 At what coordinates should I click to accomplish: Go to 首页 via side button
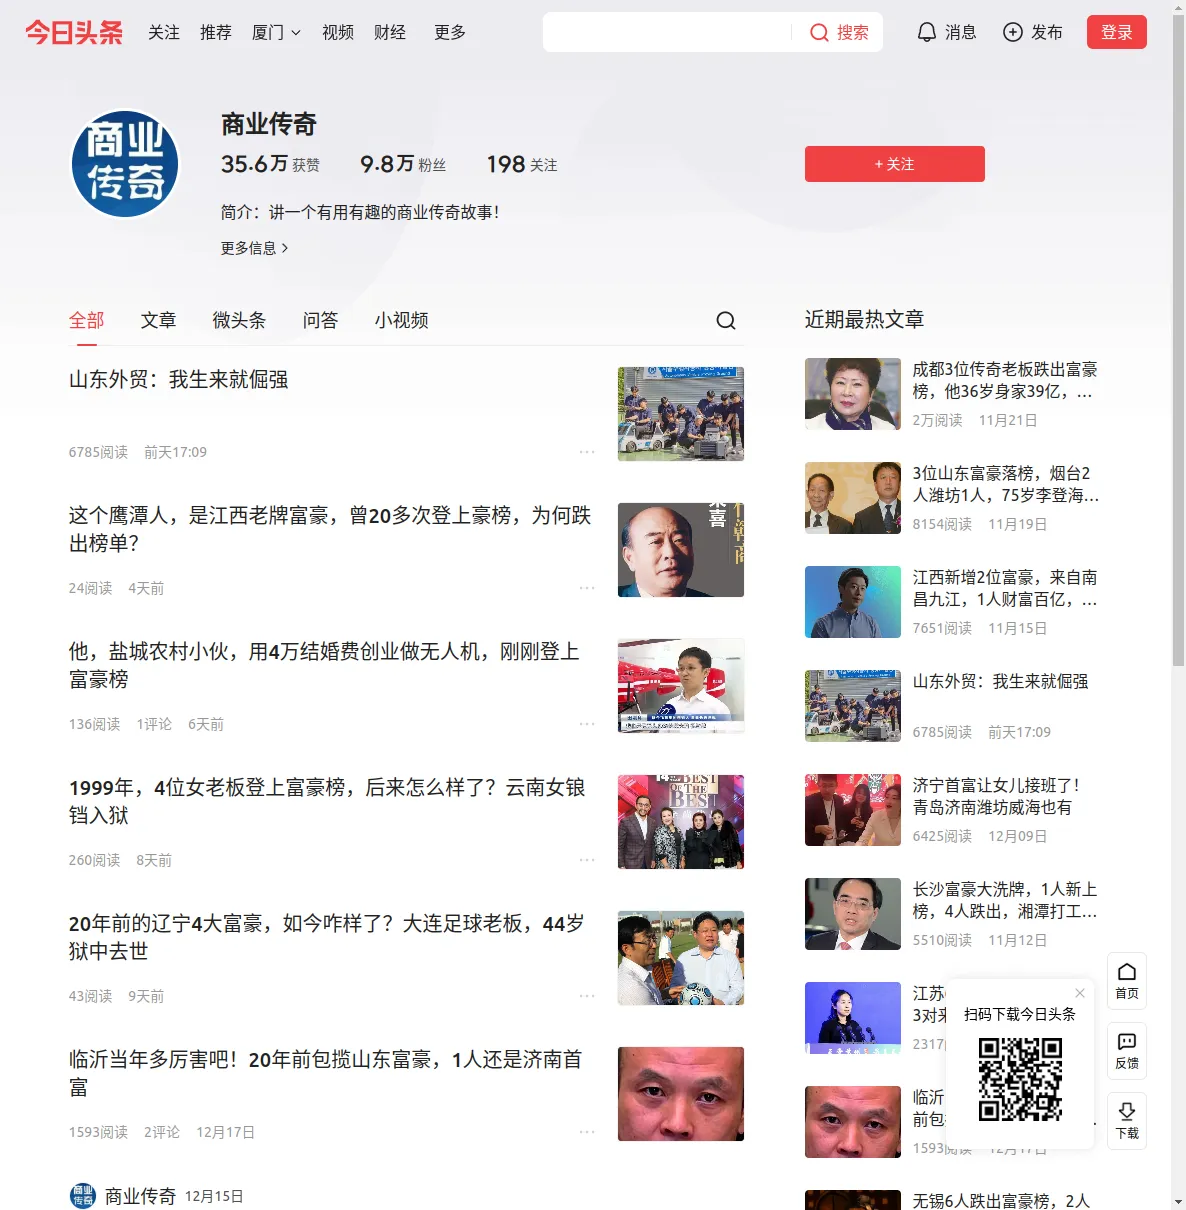pyautogui.click(x=1127, y=981)
